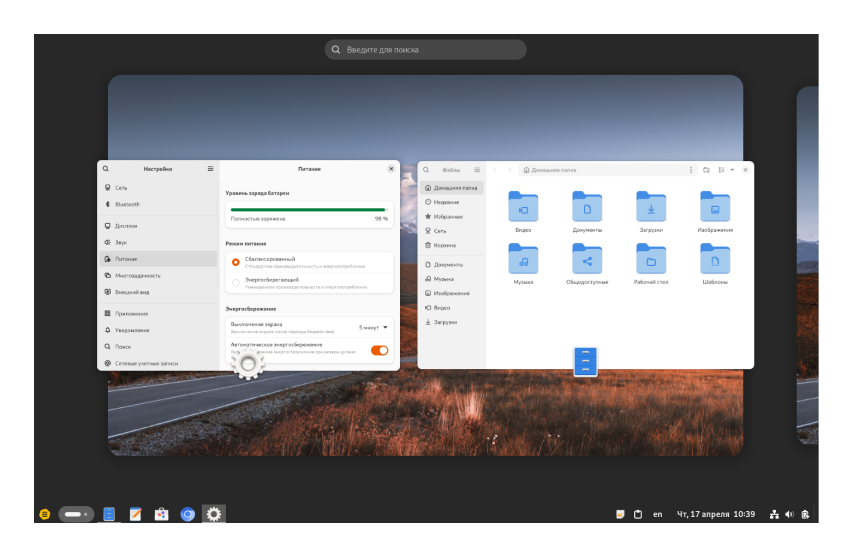Image resolution: width=853 pixels, height=557 pixels.
Task: Click the workspace indicator pill in the taskbar
Action: tap(76, 514)
